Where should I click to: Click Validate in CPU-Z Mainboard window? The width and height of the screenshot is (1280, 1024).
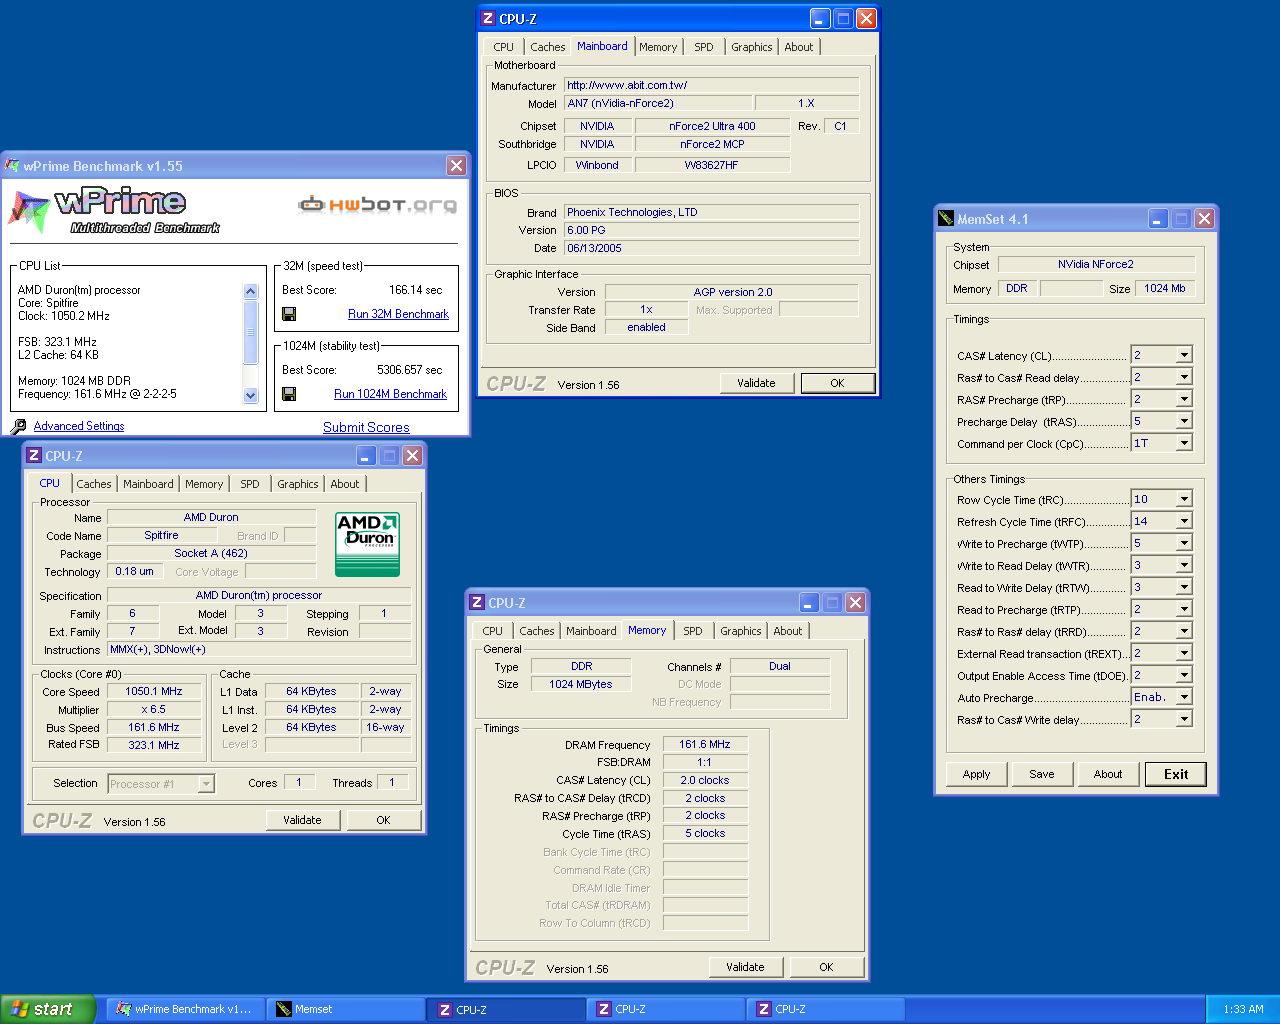point(756,383)
